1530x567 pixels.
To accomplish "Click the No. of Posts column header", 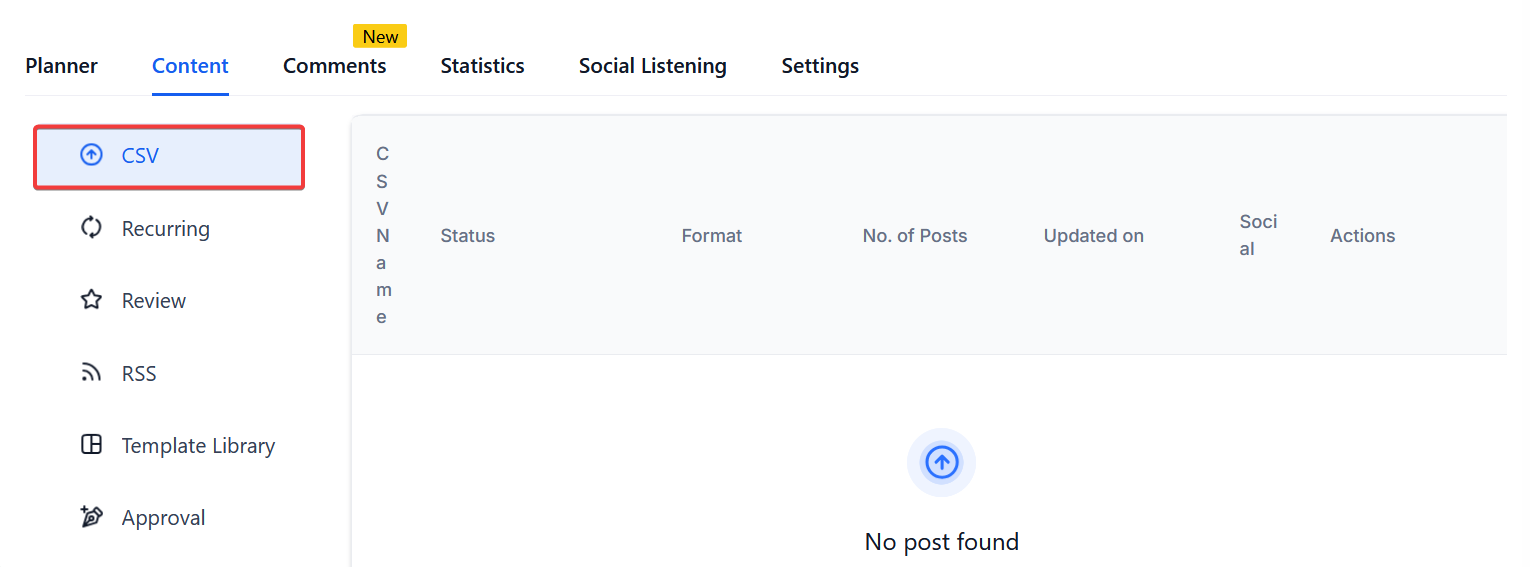I will point(914,236).
